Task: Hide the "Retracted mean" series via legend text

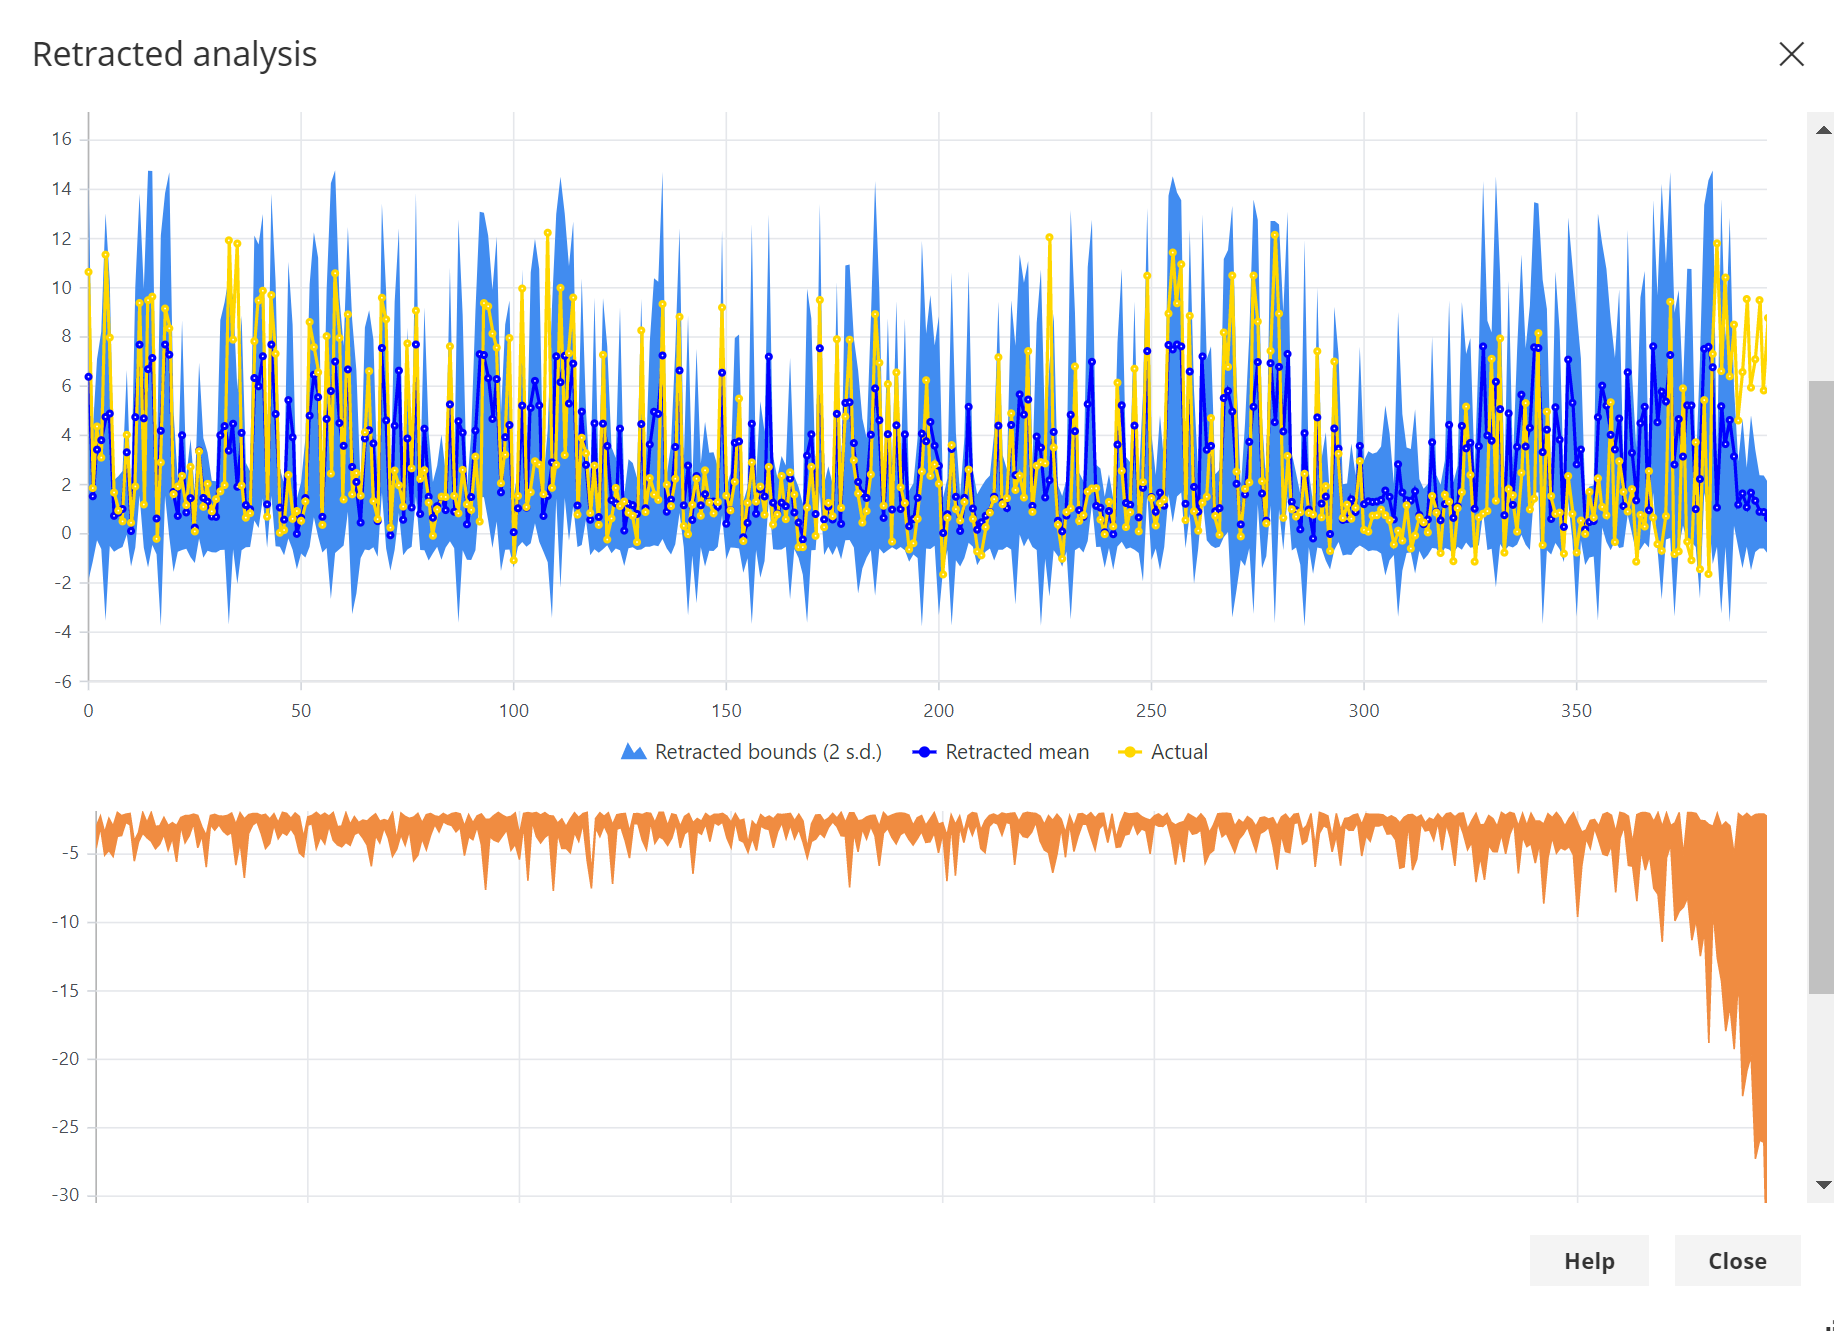Action: [x=1017, y=752]
